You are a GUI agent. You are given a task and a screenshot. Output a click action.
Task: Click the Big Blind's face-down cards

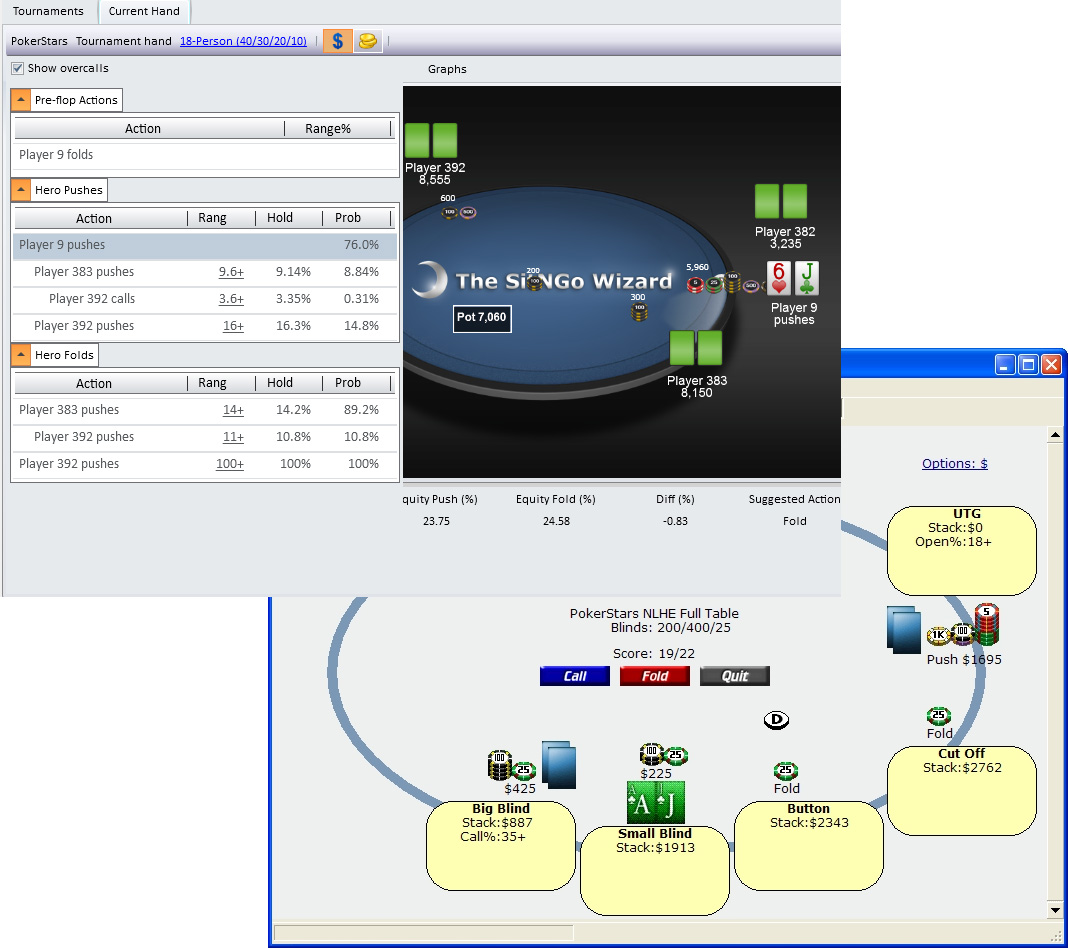click(x=559, y=765)
